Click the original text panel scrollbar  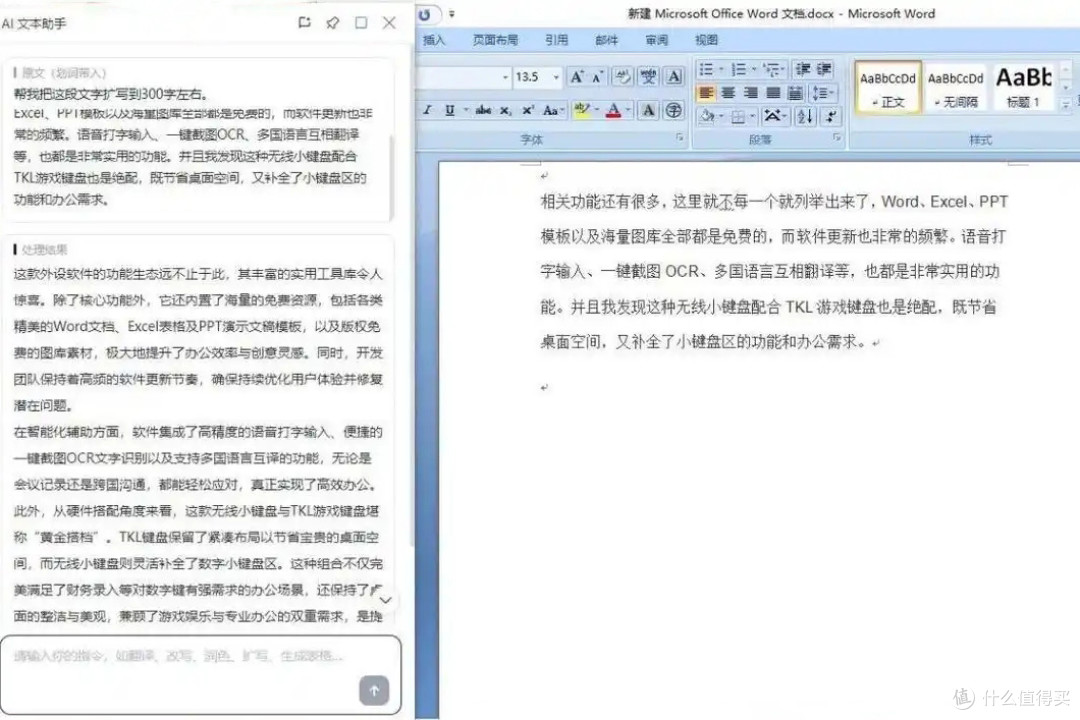click(392, 176)
